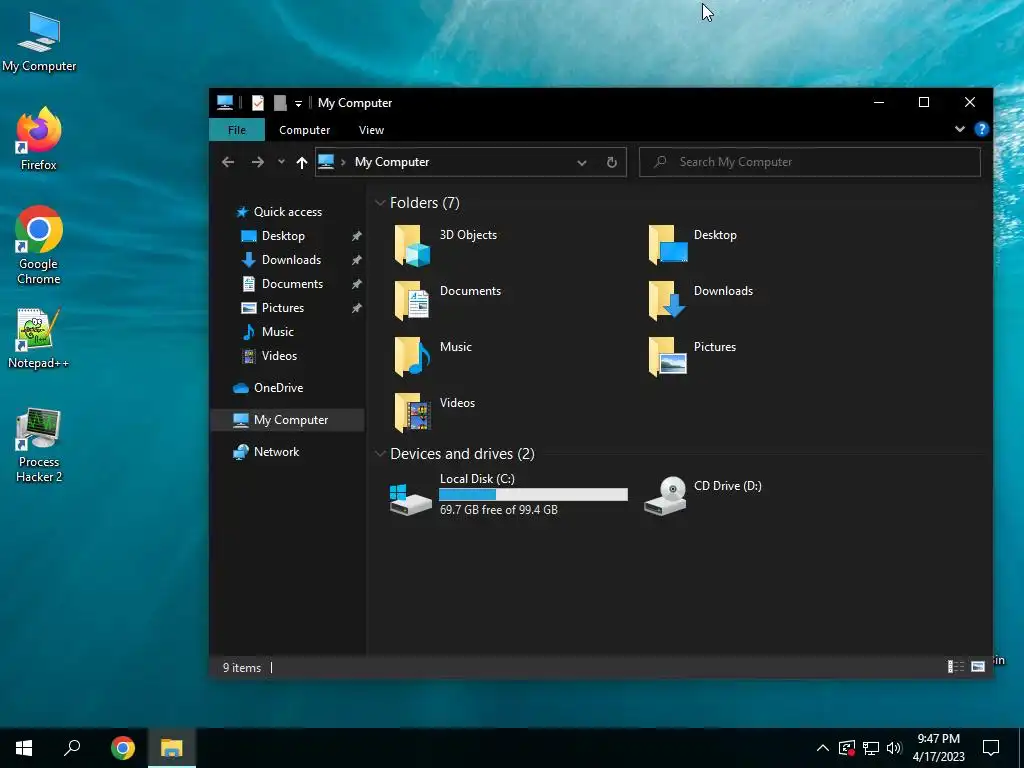Click the Properties icon in quick access toolbar
Image resolution: width=1024 pixels, height=768 pixels.
click(x=258, y=103)
